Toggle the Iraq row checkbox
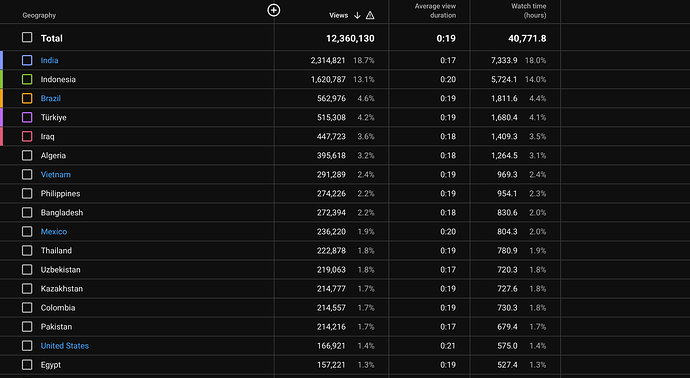This screenshot has width=690, height=378. tap(27, 136)
